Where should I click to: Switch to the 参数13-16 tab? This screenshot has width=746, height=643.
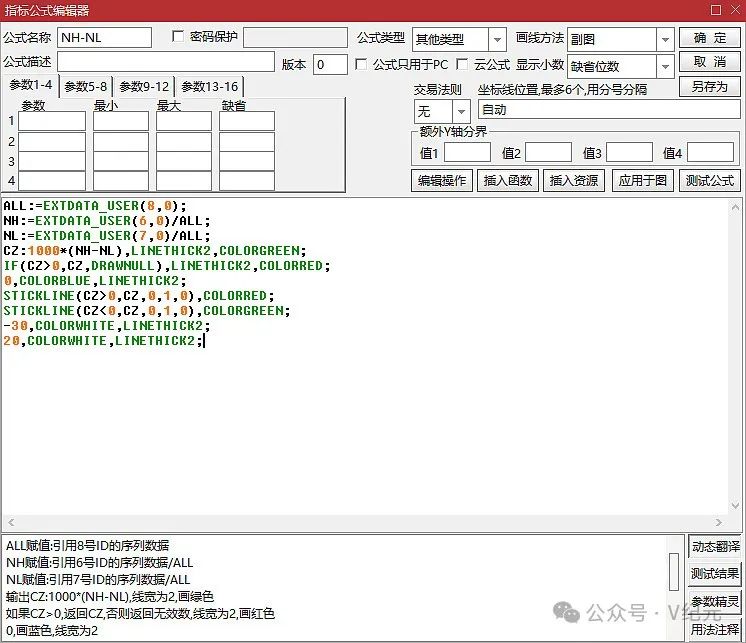point(210,87)
